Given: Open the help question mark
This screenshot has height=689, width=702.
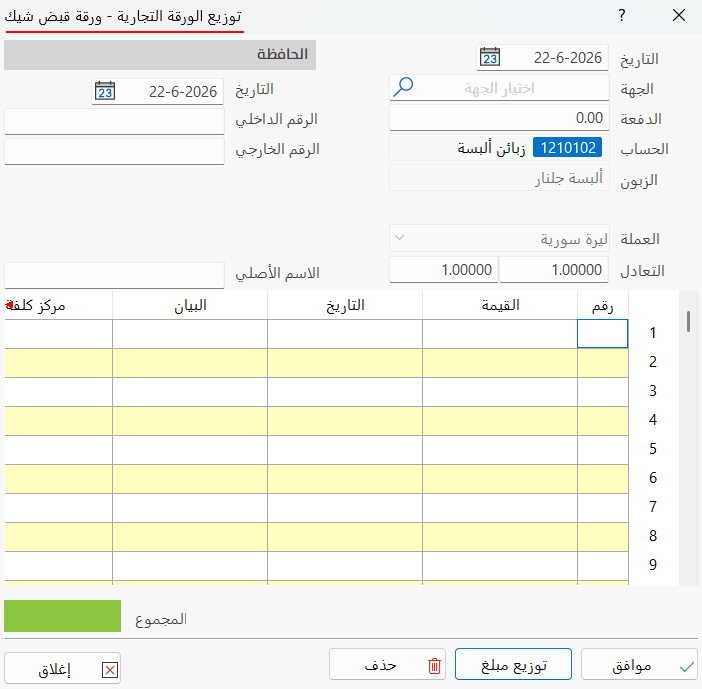Looking at the screenshot, I should pos(621,16).
